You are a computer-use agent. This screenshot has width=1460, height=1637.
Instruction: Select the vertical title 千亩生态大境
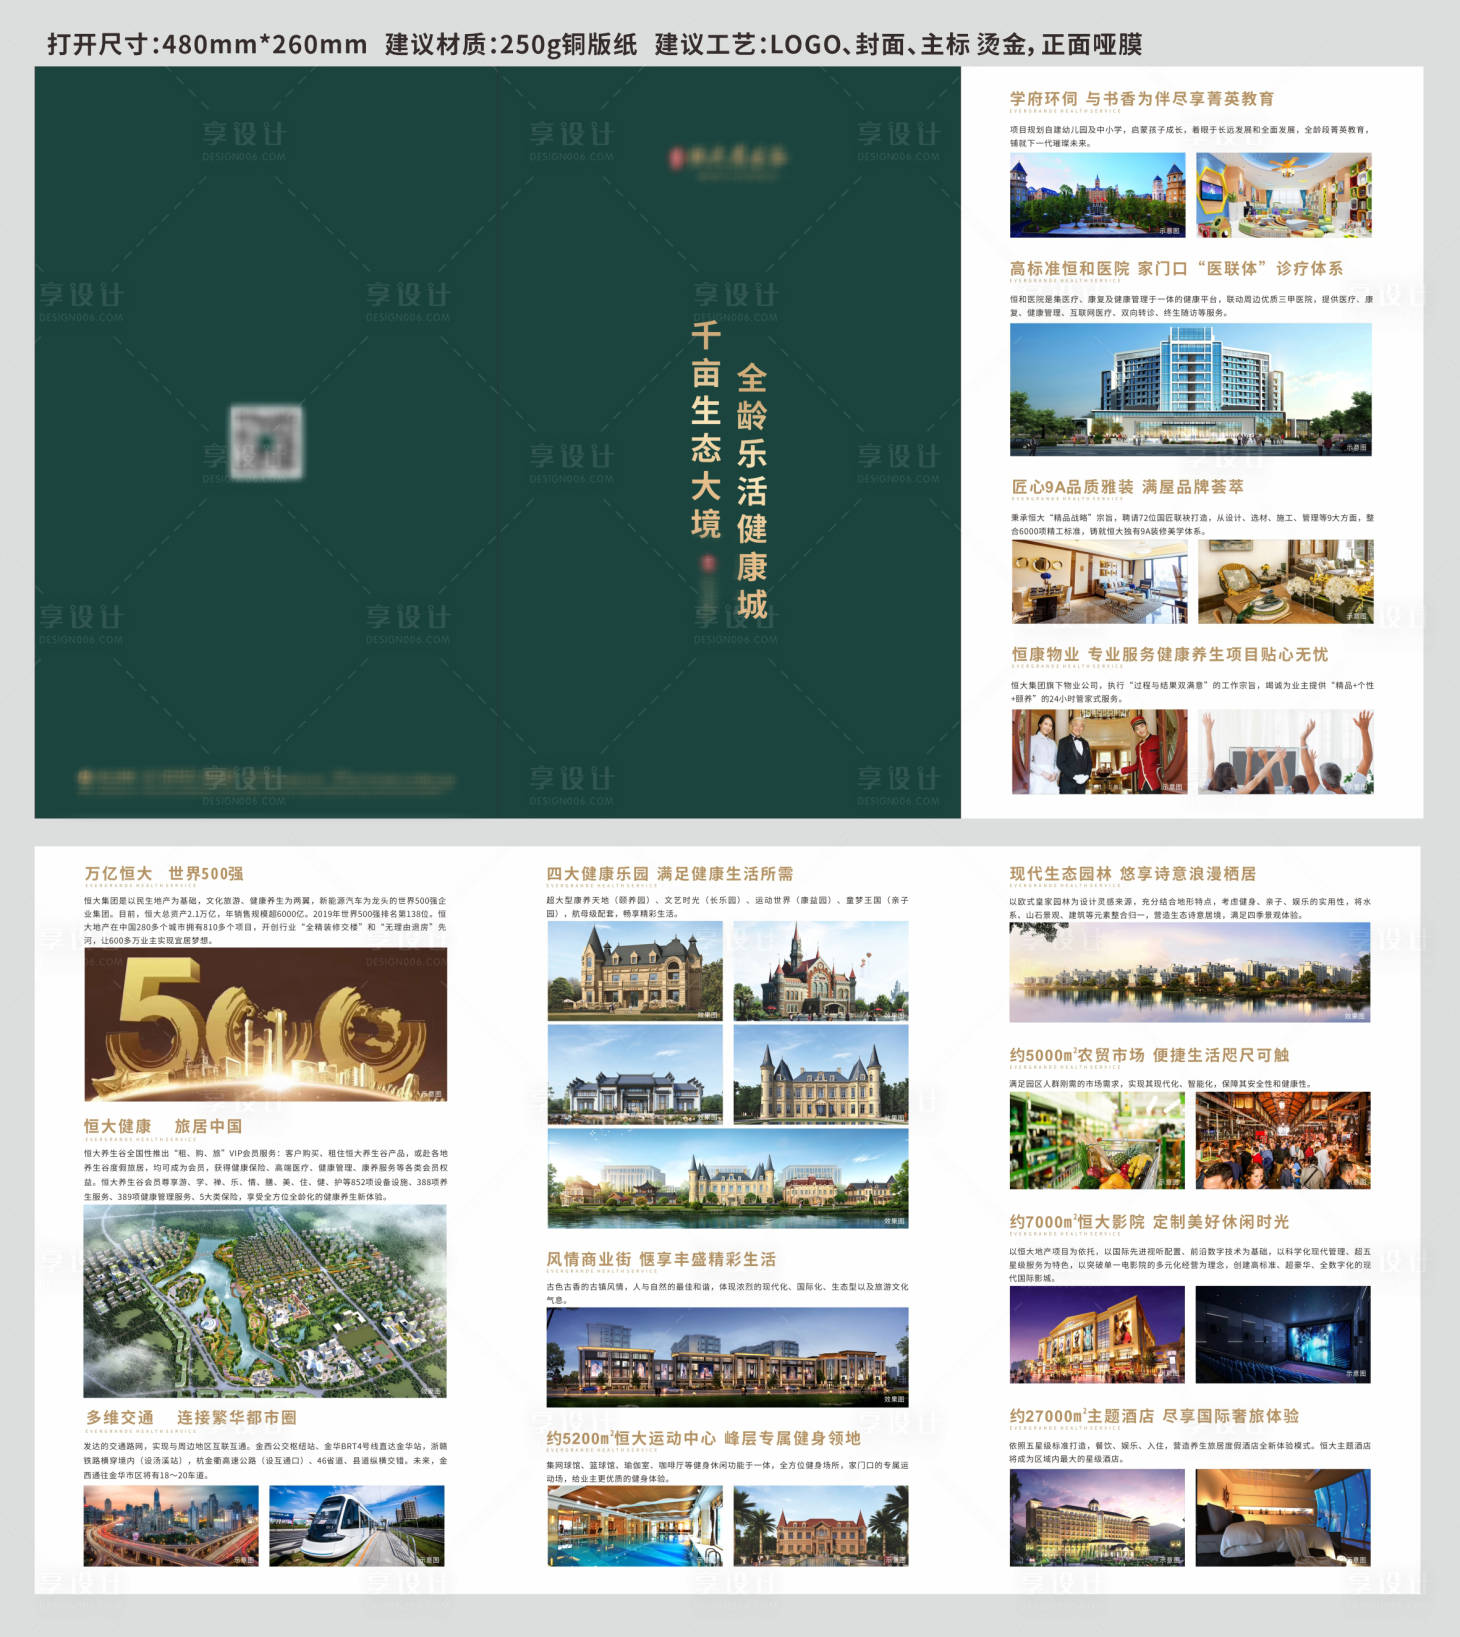706,430
